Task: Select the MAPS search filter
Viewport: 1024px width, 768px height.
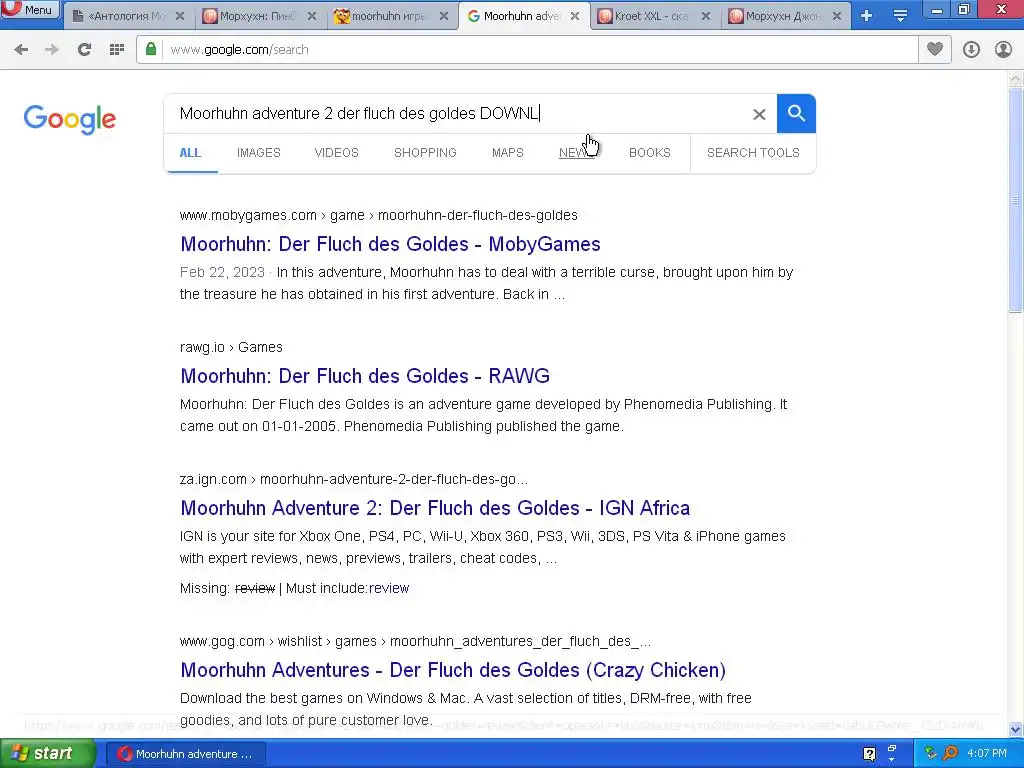Action: [x=507, y=153]
